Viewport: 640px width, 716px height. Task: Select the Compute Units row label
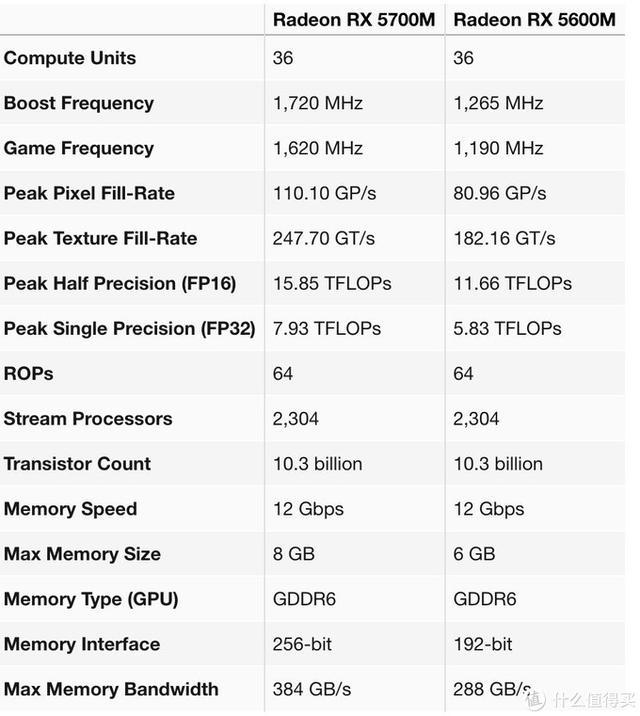[x=70, y=58]
